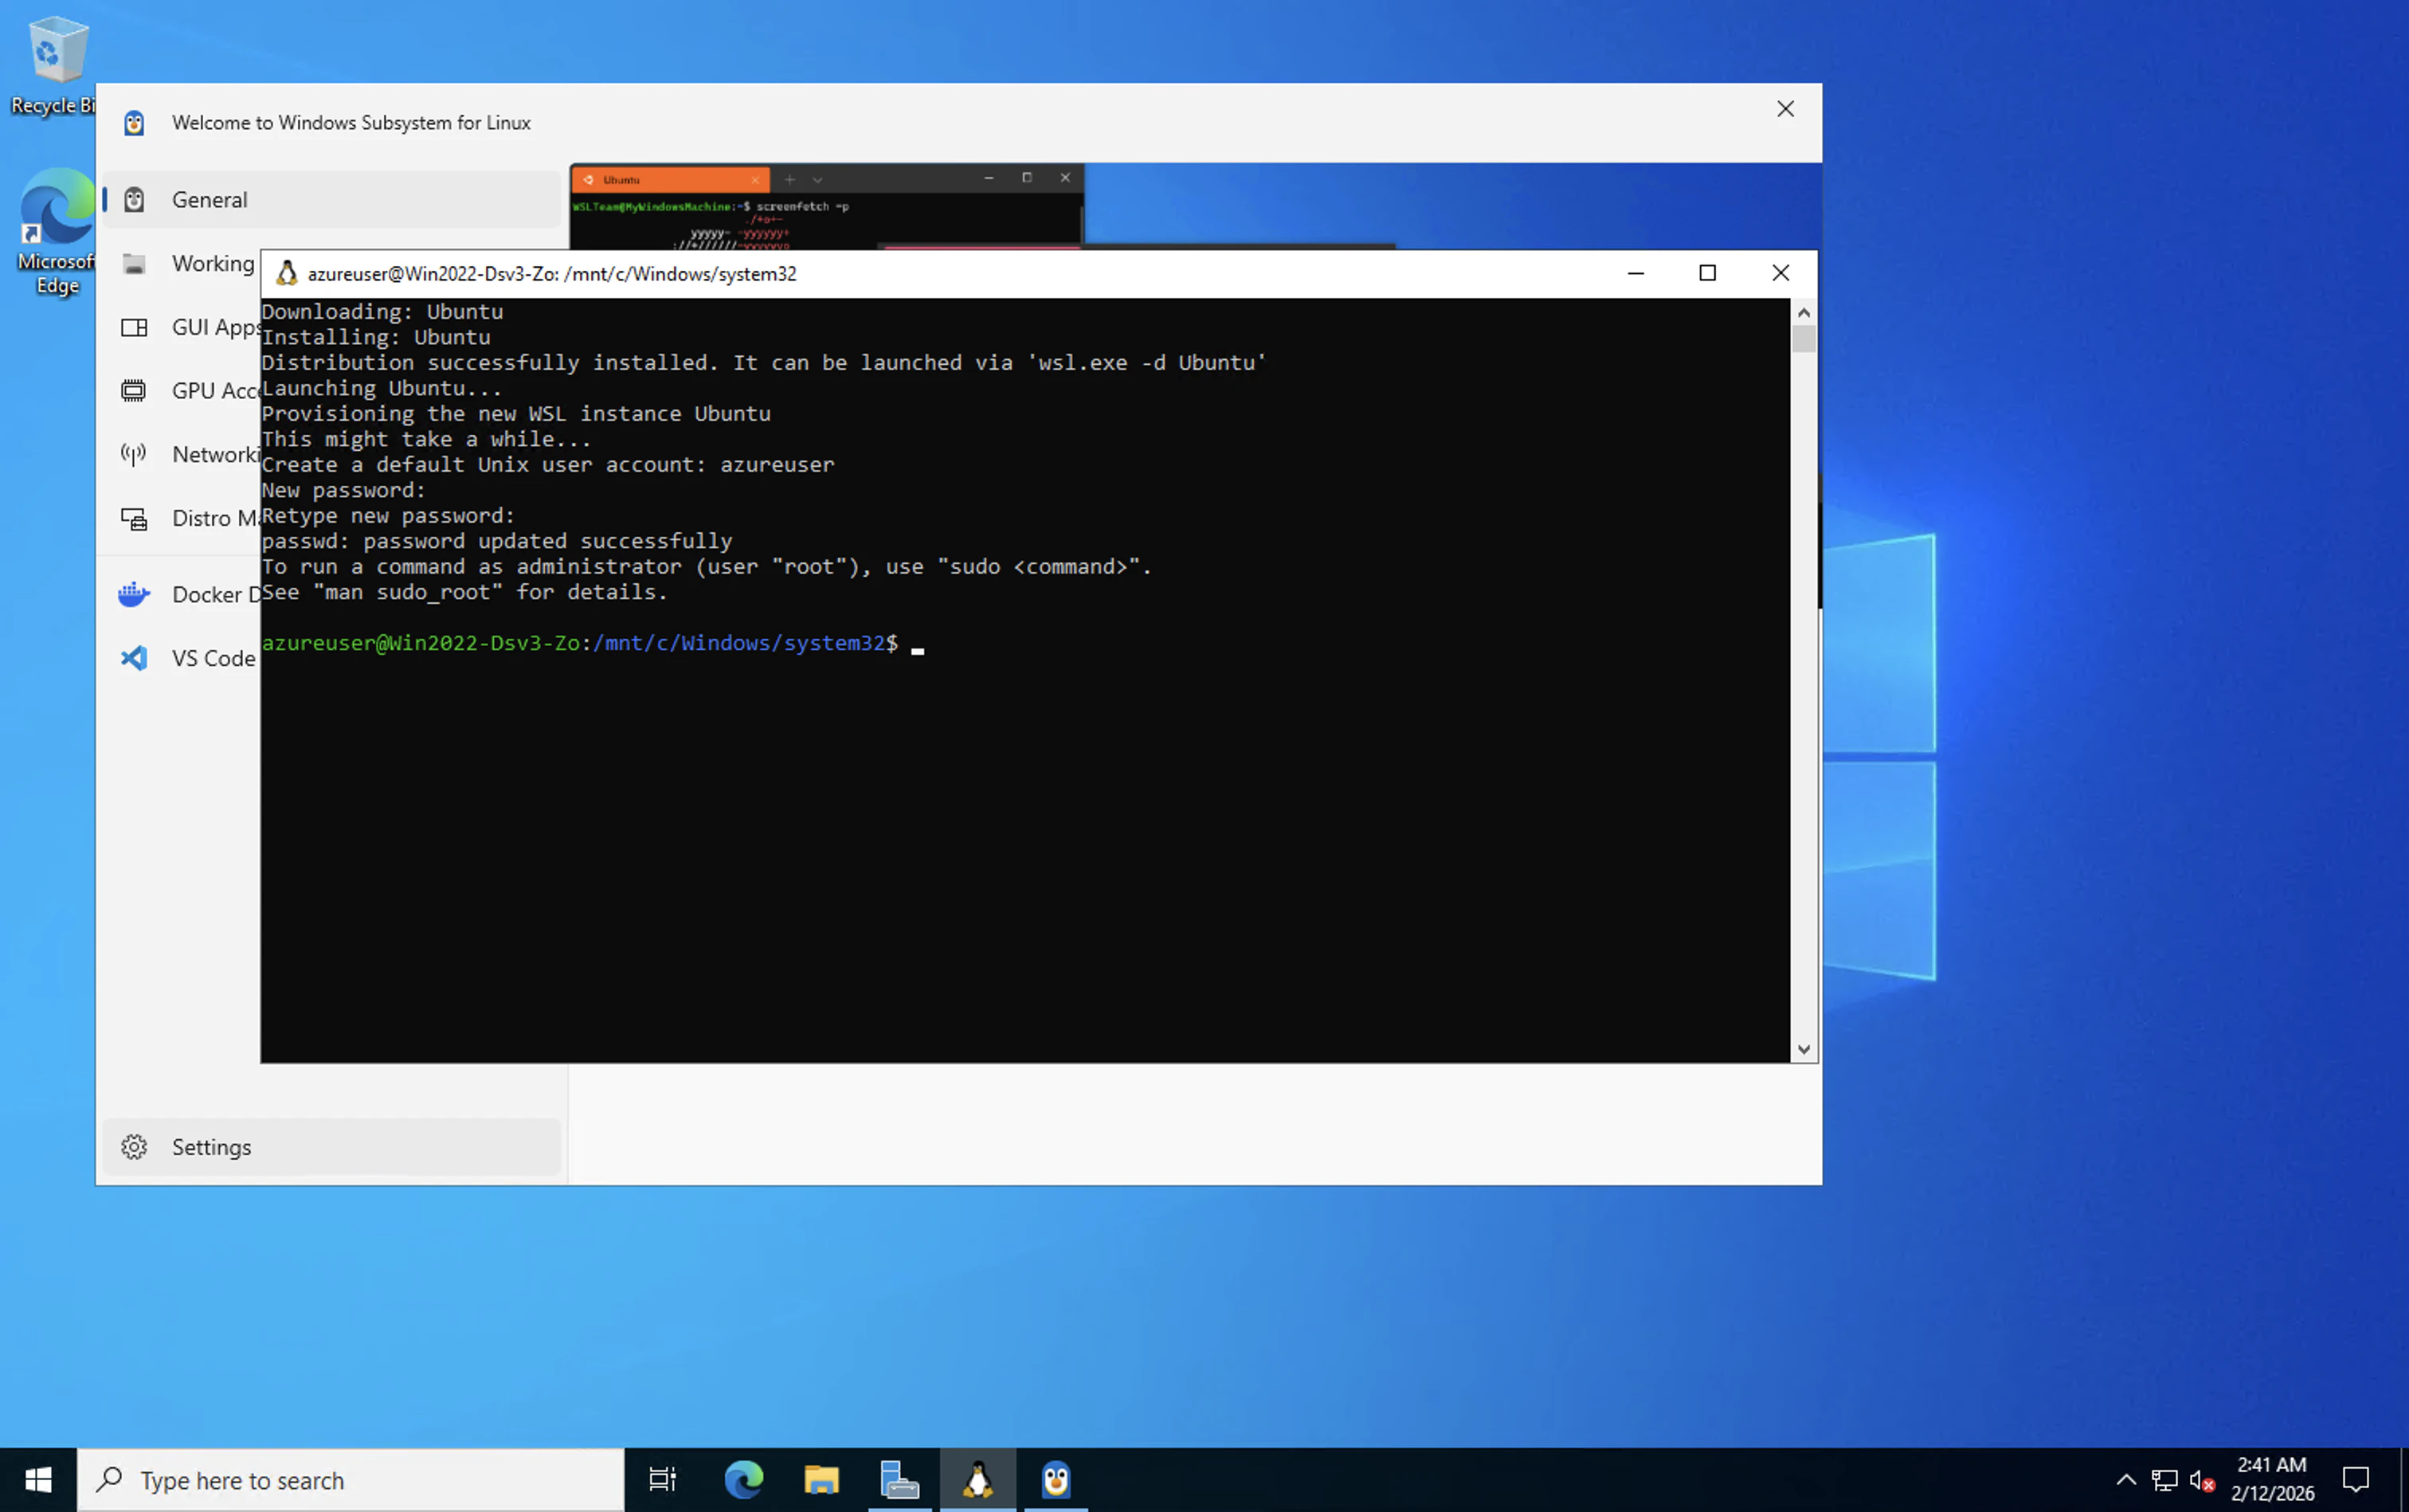The width and height of the screenshot is (2409, 1512).
Task: Click the terminal prompt line
Action: pos(593,643)
